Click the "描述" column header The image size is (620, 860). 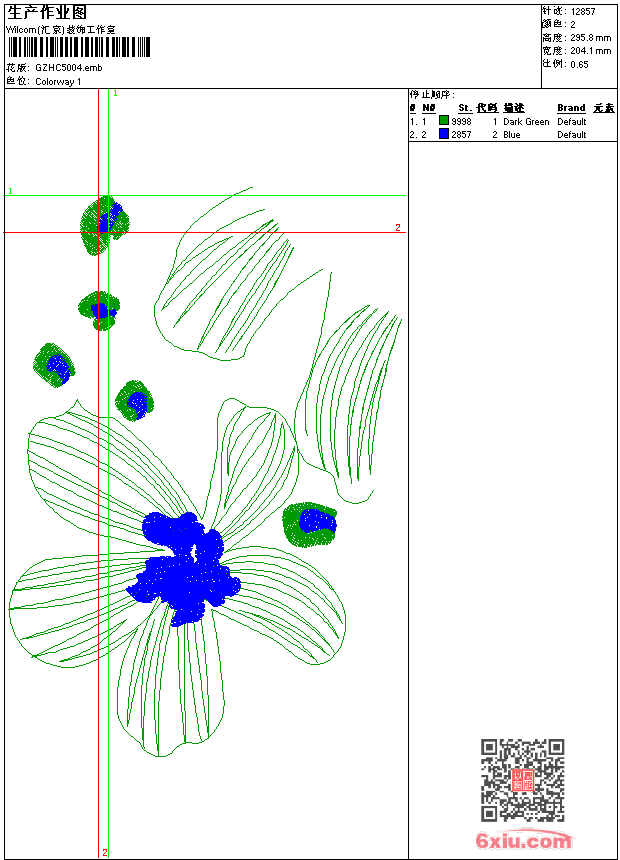[514, 108]
